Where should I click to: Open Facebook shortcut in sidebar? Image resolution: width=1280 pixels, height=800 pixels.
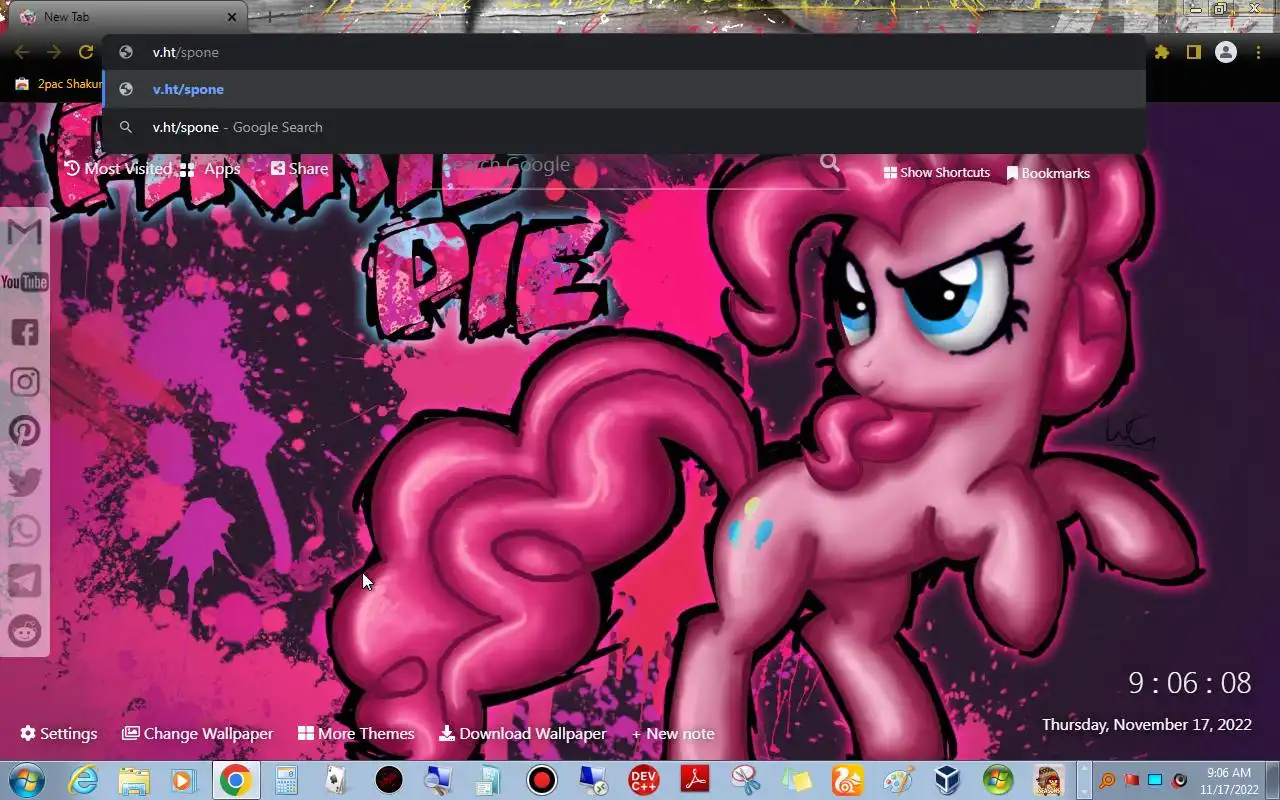24,332
